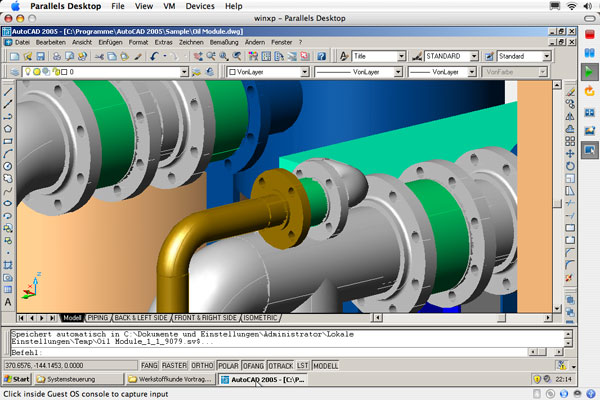The width and height of the screenshot is (600, 400).
Task: Click the Pan realtime icon
Action: 198,56
